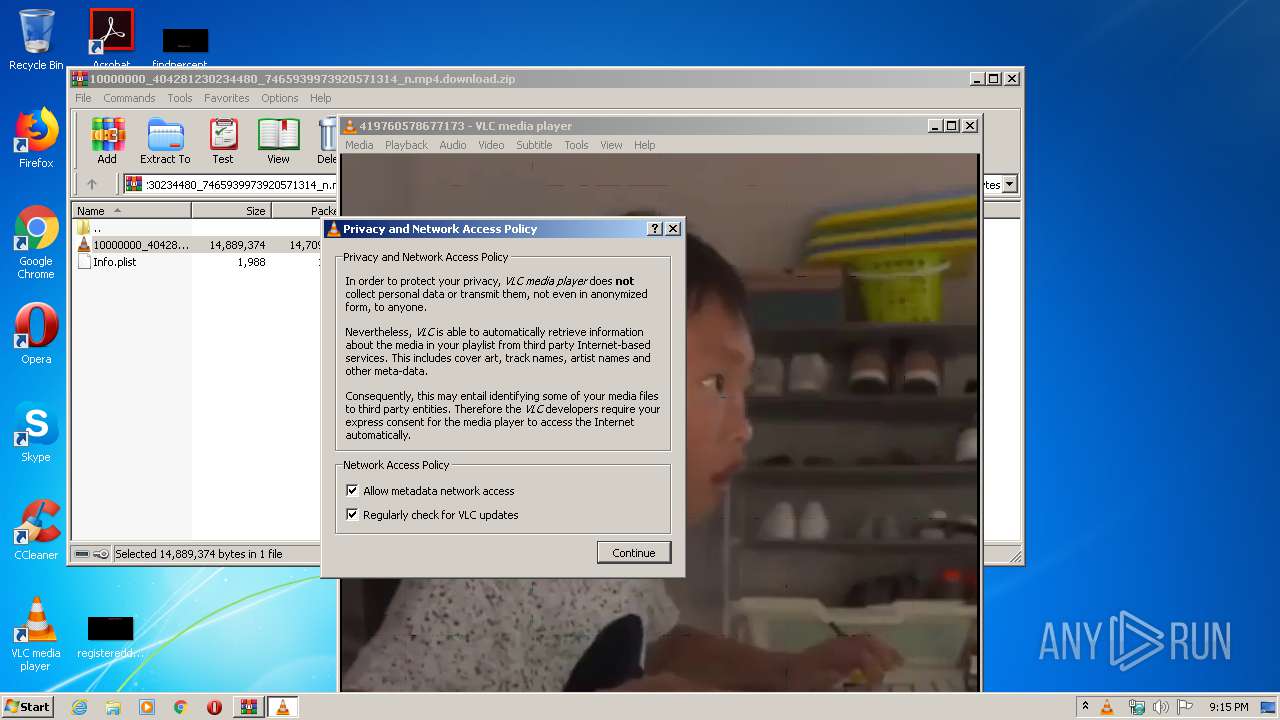1280x720 pixels.
Task: Click the View icon in WinRAR toolbar
Action: (x=278, y=141)
